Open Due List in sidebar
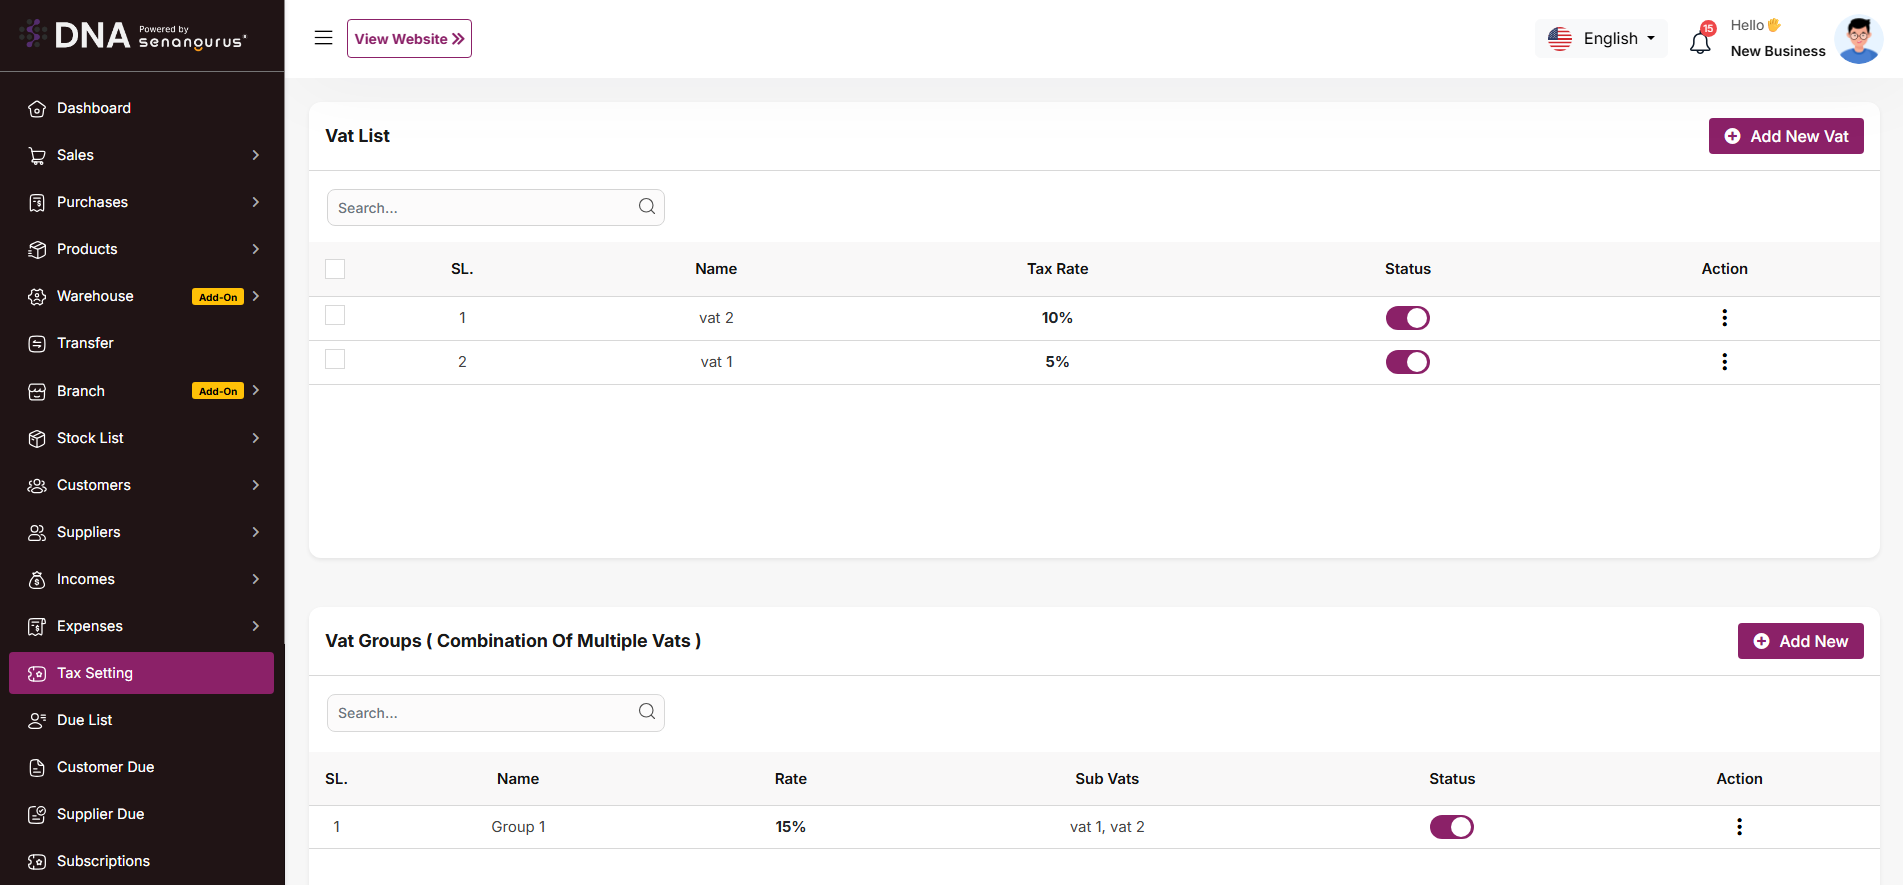 (85, 720)
